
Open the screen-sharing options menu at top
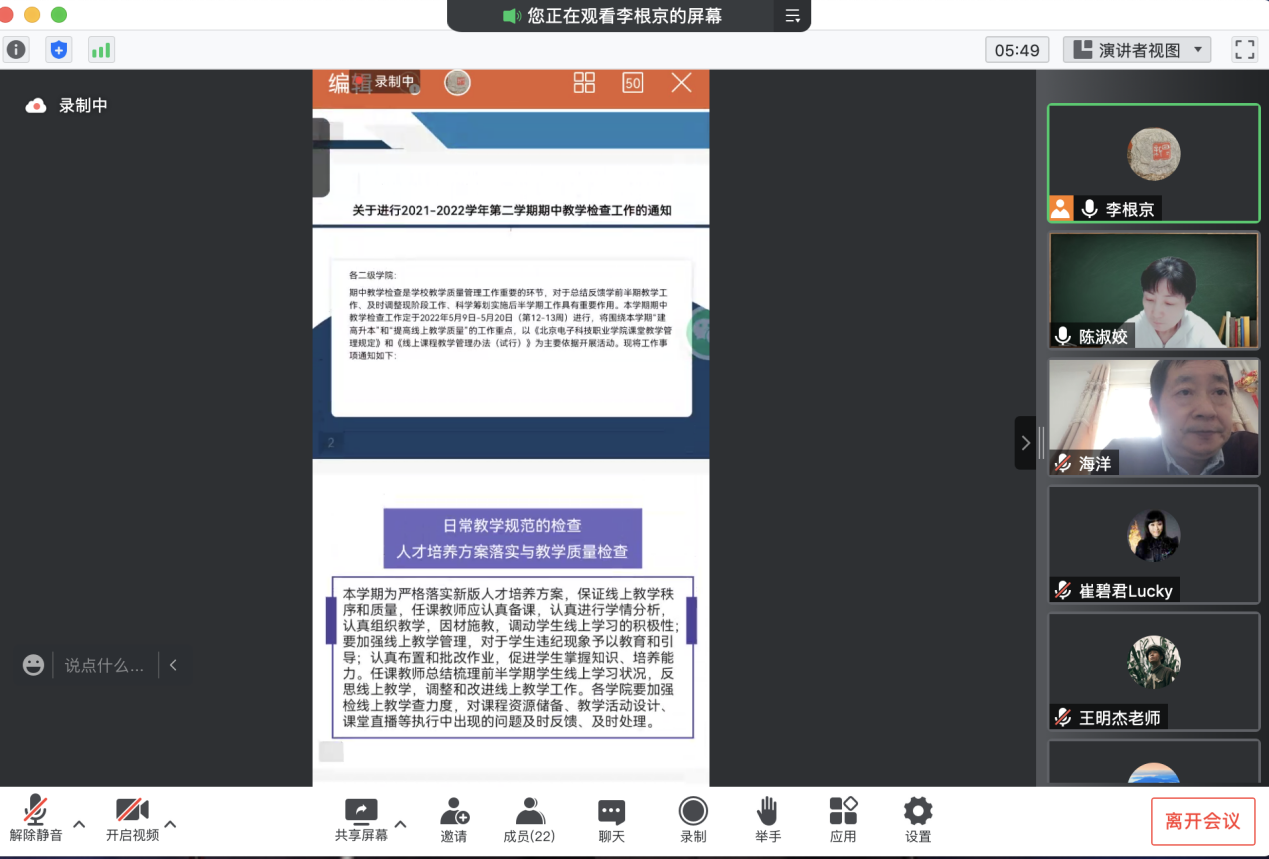[x=792, y=16]
